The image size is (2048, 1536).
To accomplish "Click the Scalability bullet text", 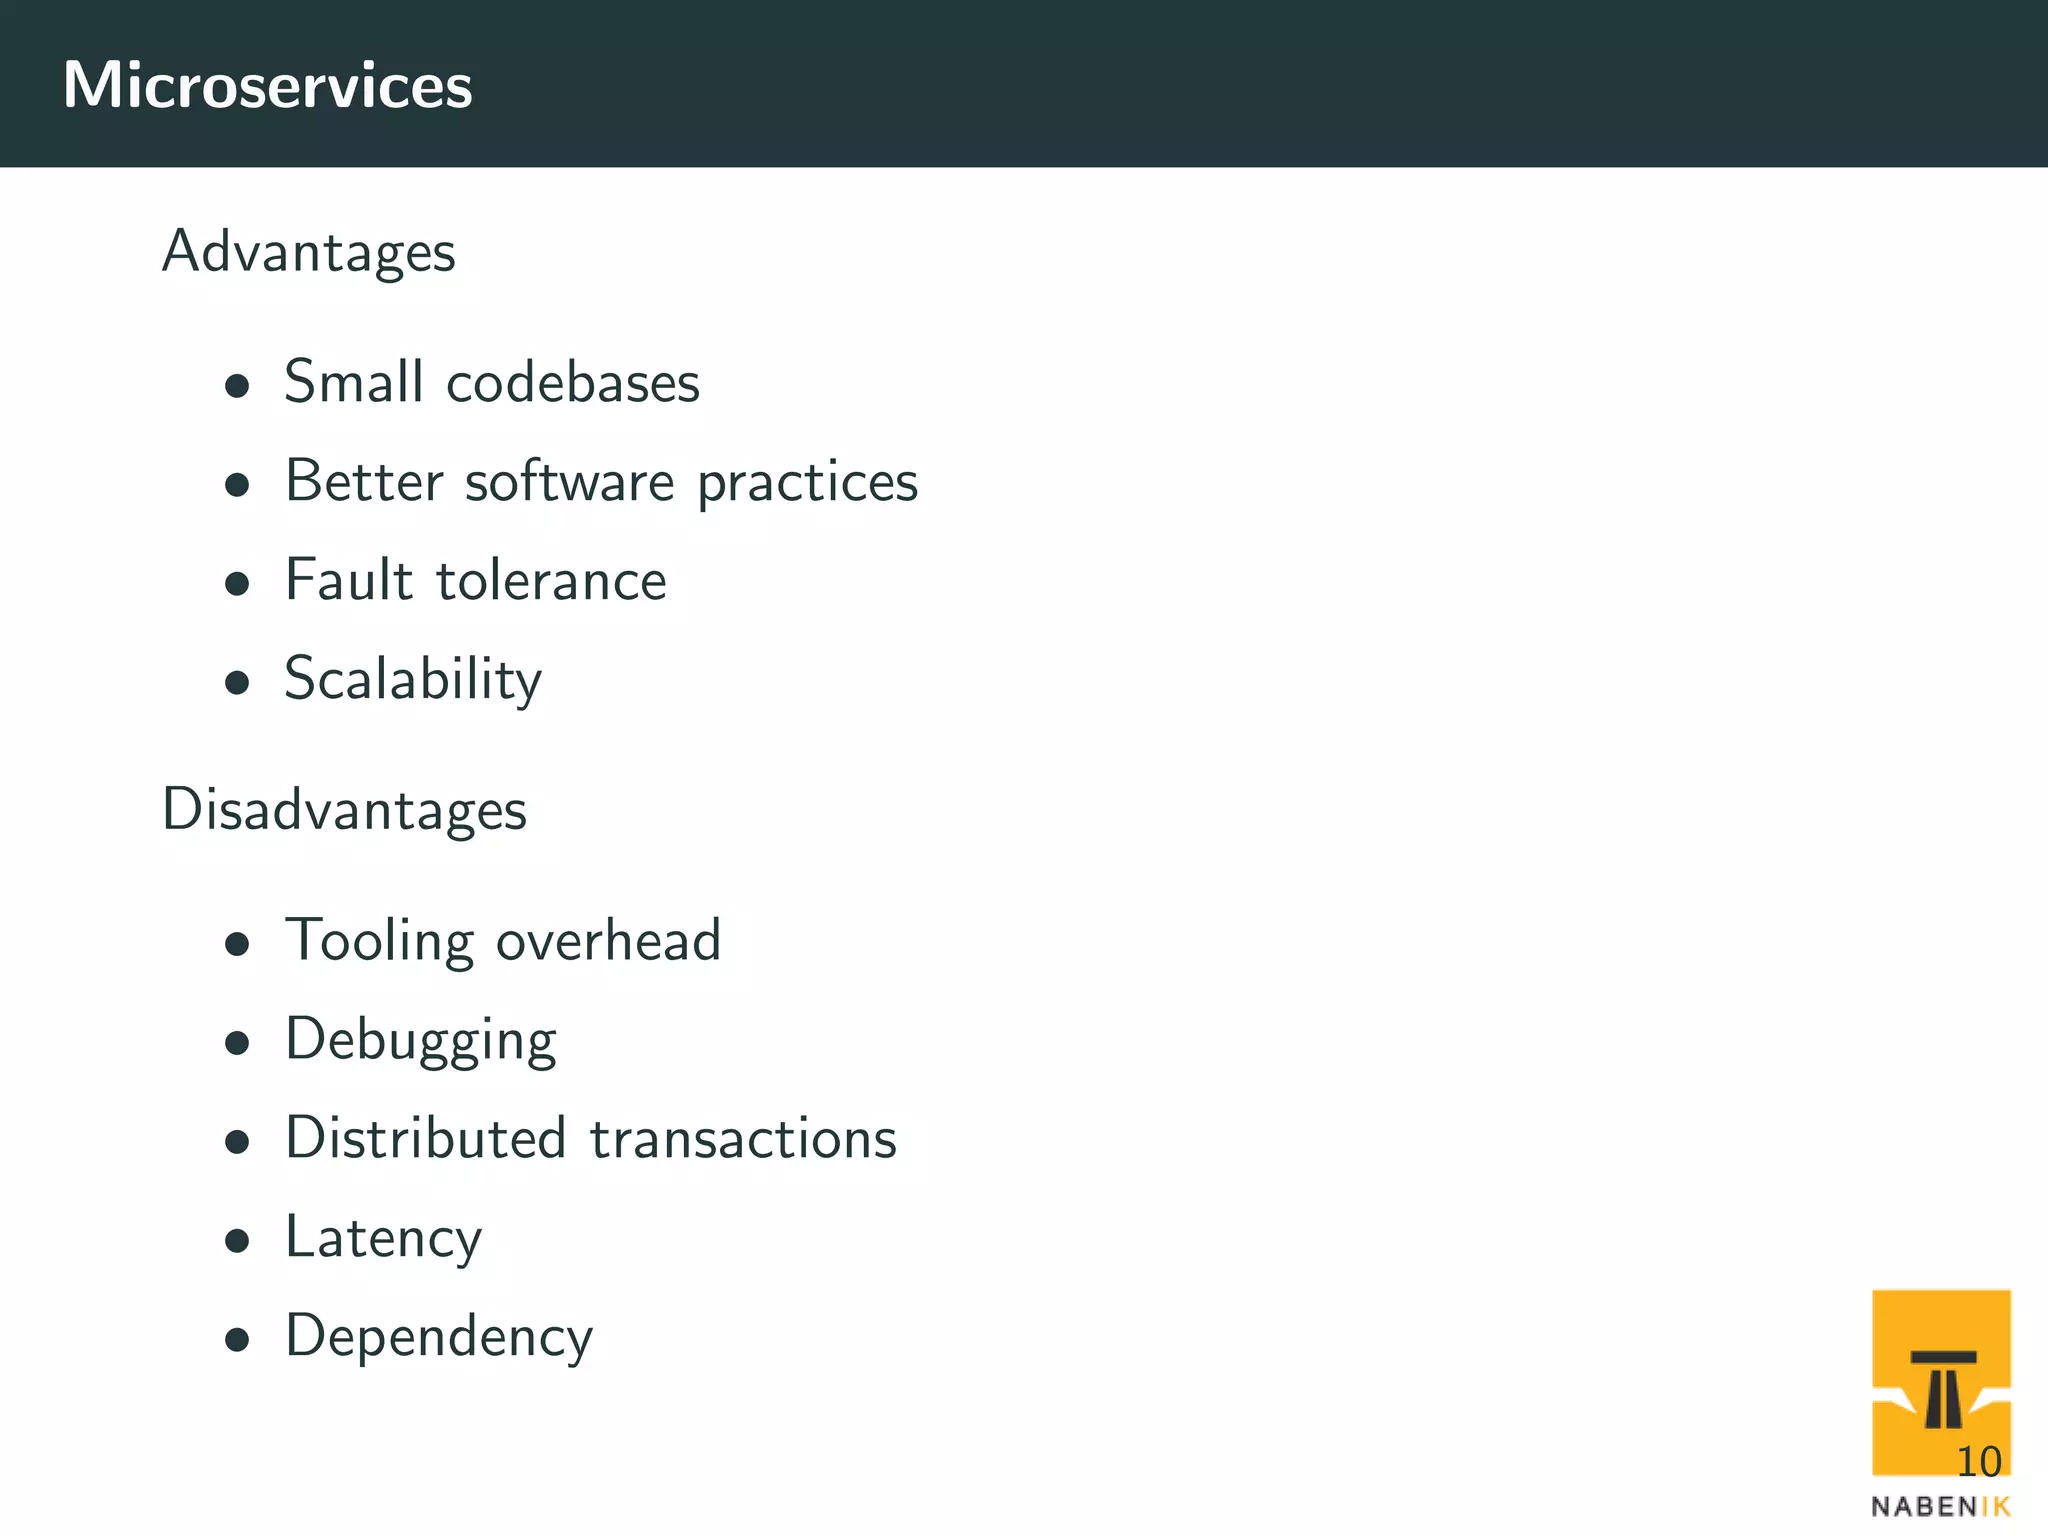I will coord(413,680).
